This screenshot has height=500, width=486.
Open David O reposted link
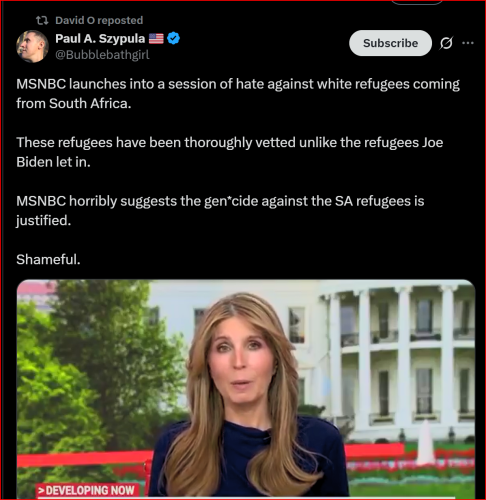pos(99,20)
